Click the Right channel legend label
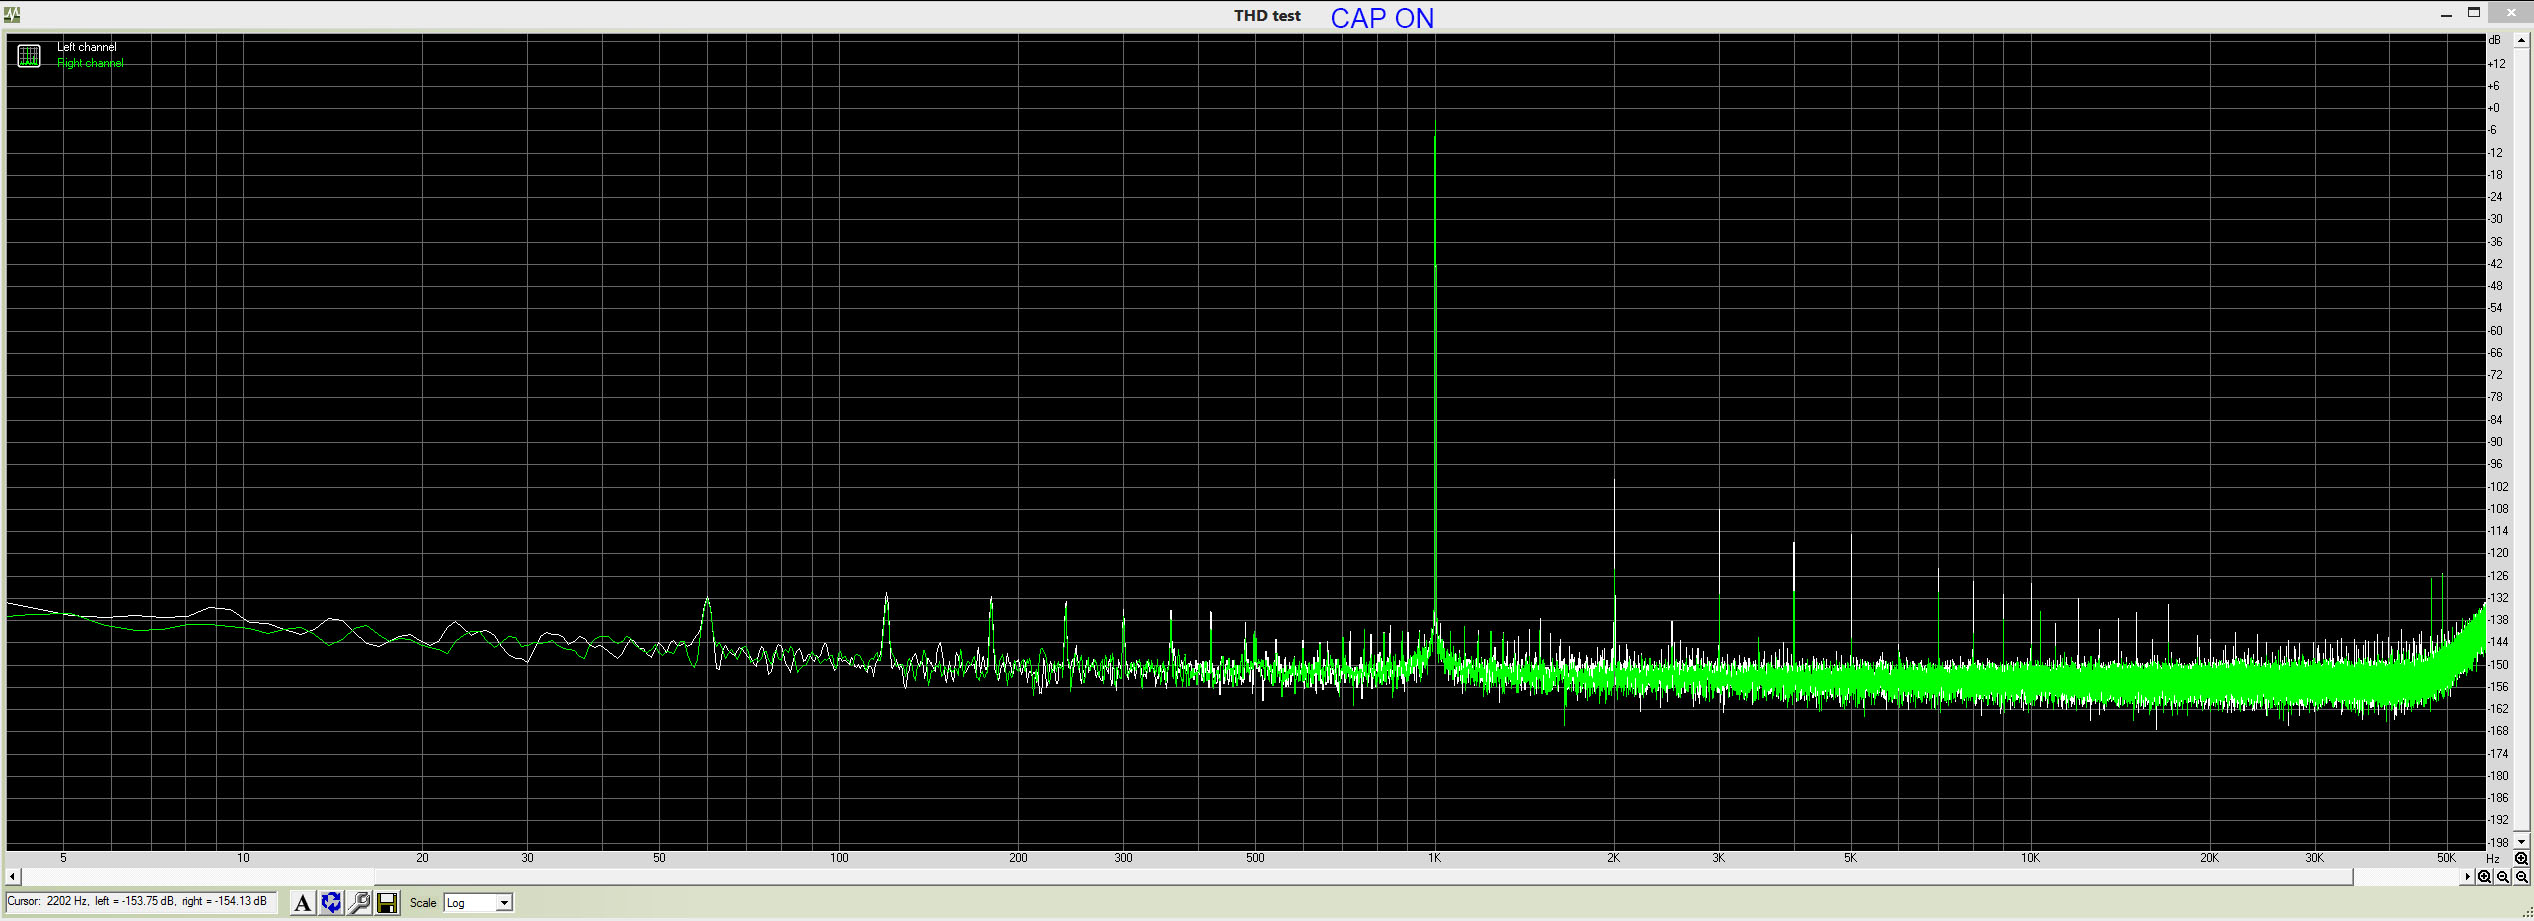This screenshot has height=921, width=2534. tap(90, 63)
